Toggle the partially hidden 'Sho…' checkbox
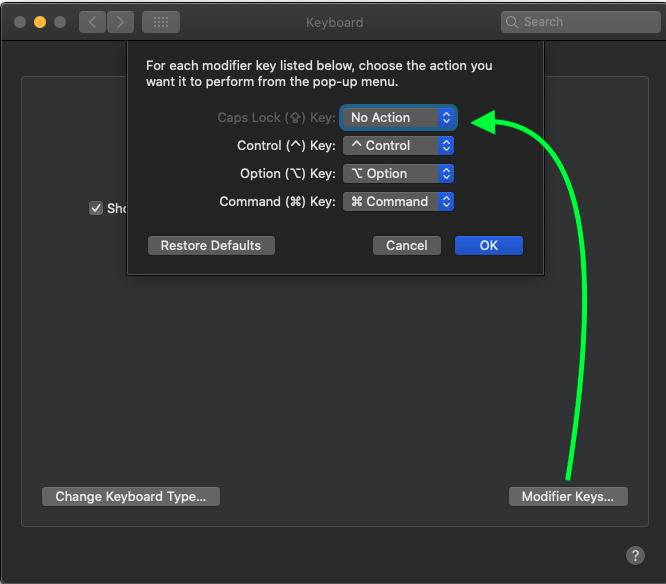 click(96, 208)
